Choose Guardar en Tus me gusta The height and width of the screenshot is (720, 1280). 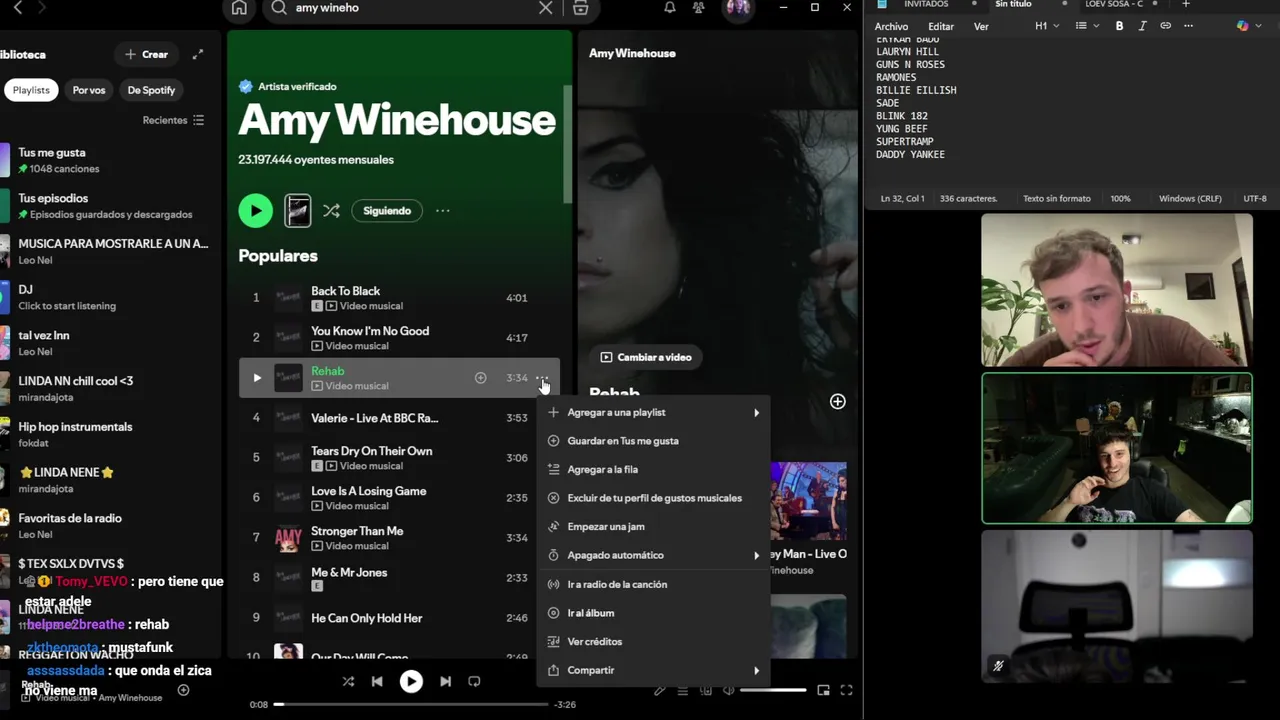click(x=653, y=441)
